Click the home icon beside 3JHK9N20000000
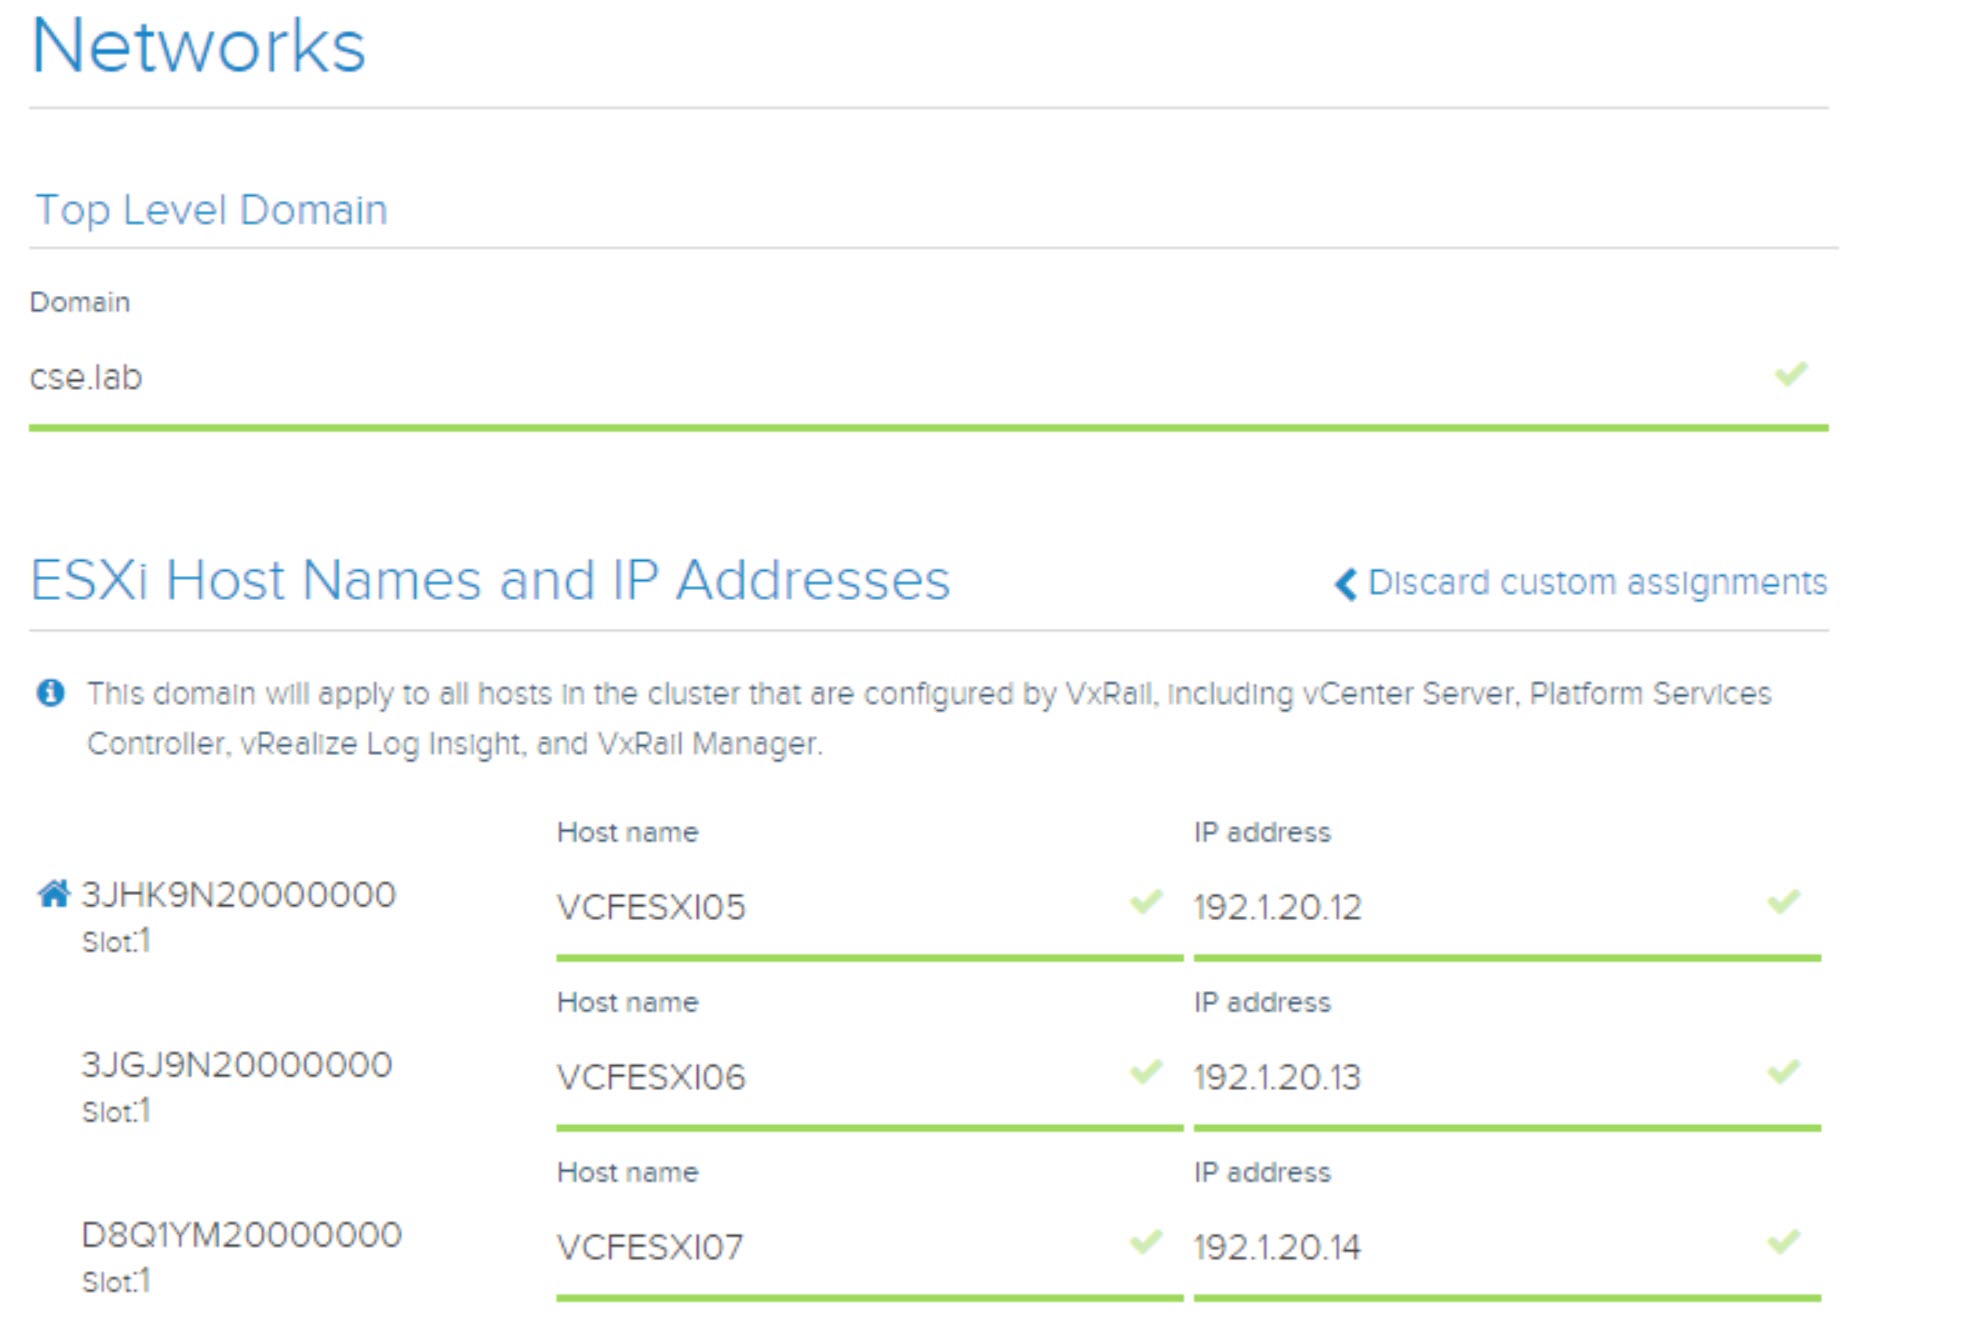This screenshot has width=1979, height=1342. 53,894
